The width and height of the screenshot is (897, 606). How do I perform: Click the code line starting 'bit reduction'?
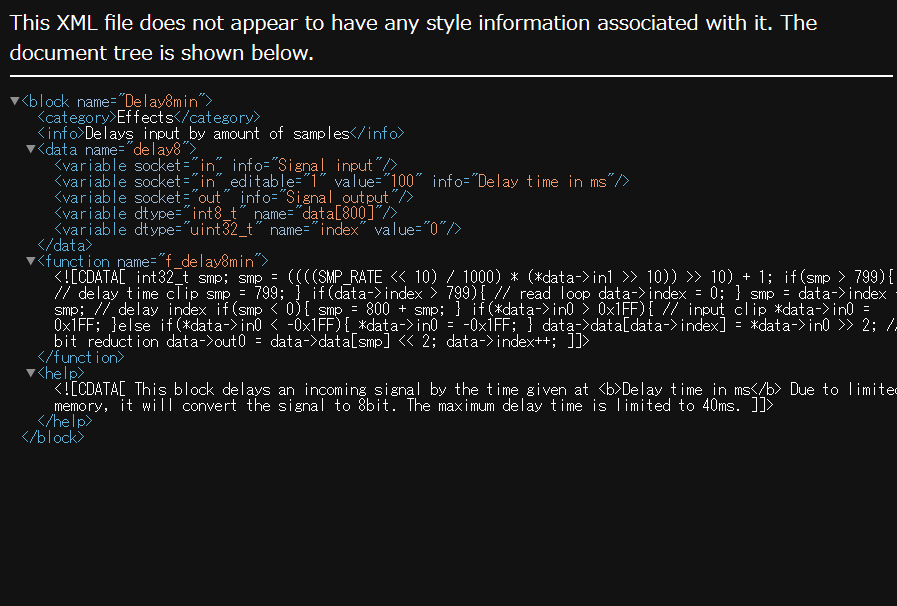pos(322,342)
